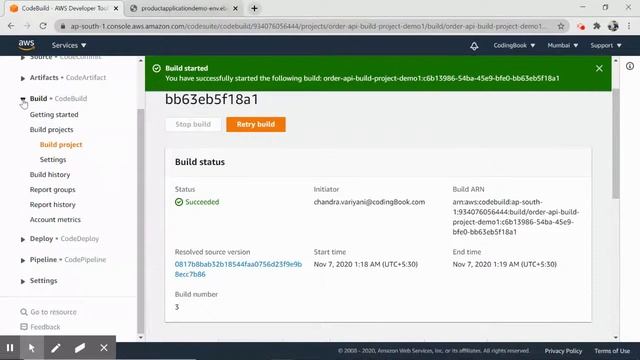Expand the Settings section in sidebar

coord(23,281)
